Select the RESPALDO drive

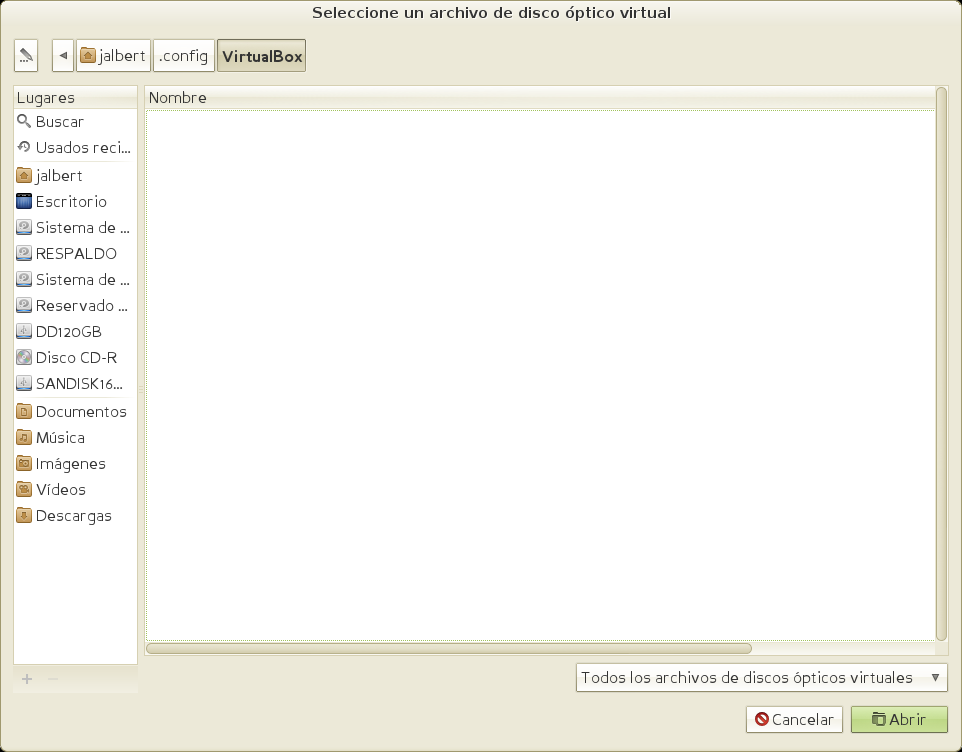tap(76, 254)
